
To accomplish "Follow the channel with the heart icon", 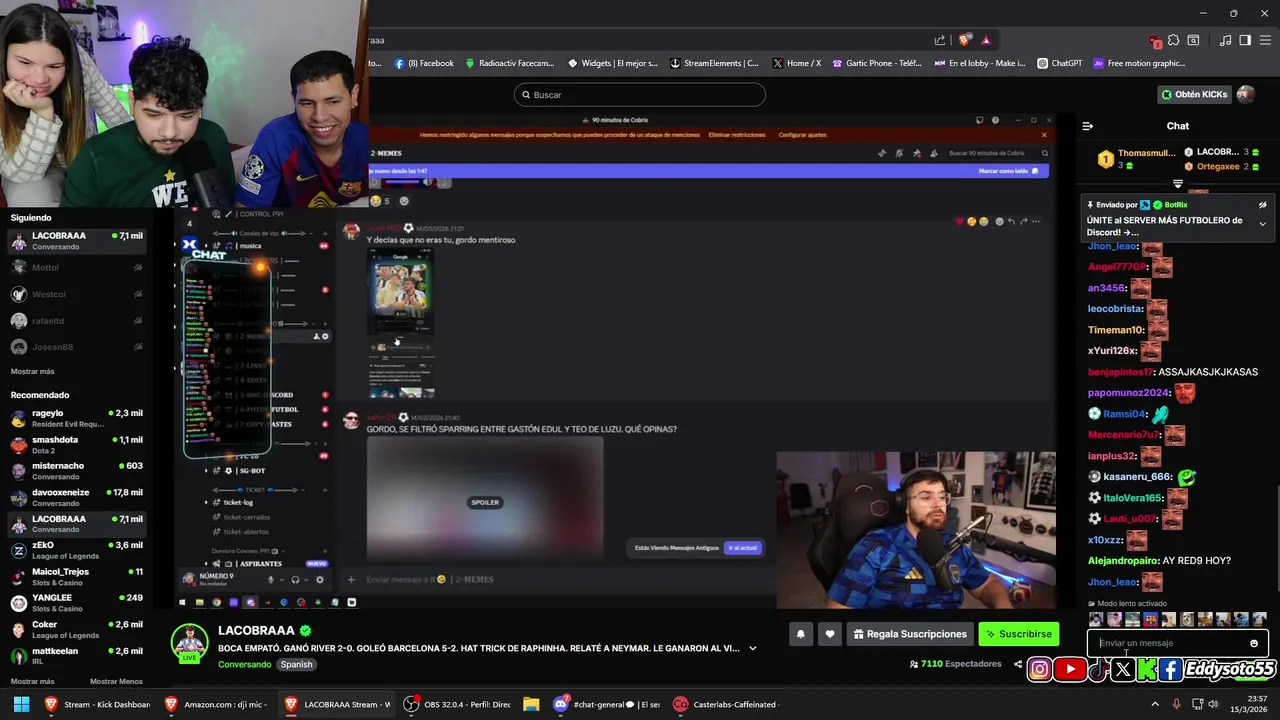I will point(830,634).
